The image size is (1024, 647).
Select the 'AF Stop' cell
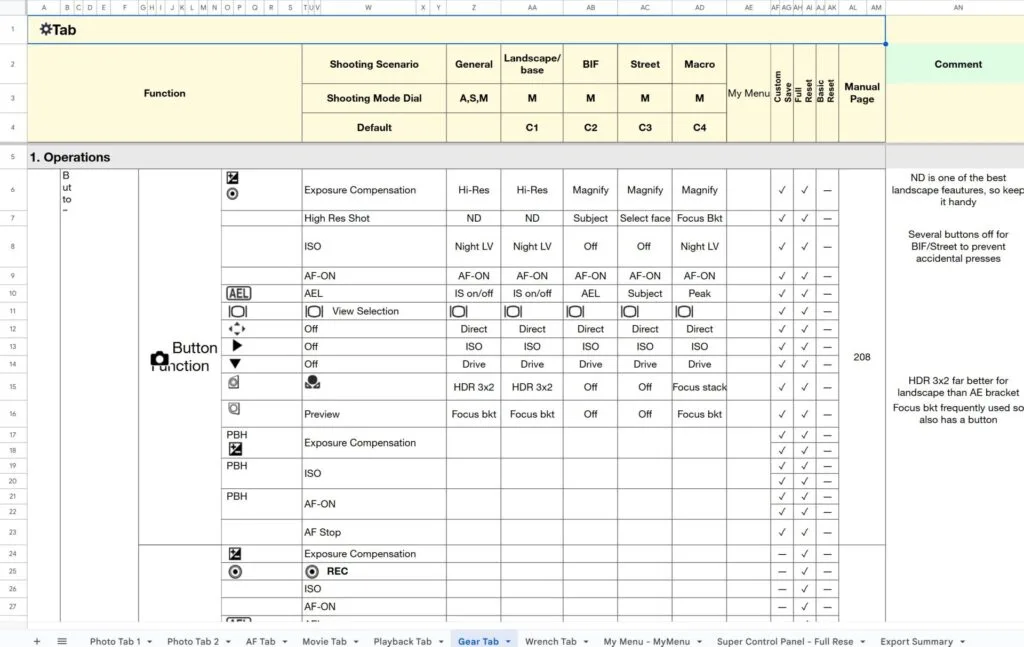click(374, 532)
